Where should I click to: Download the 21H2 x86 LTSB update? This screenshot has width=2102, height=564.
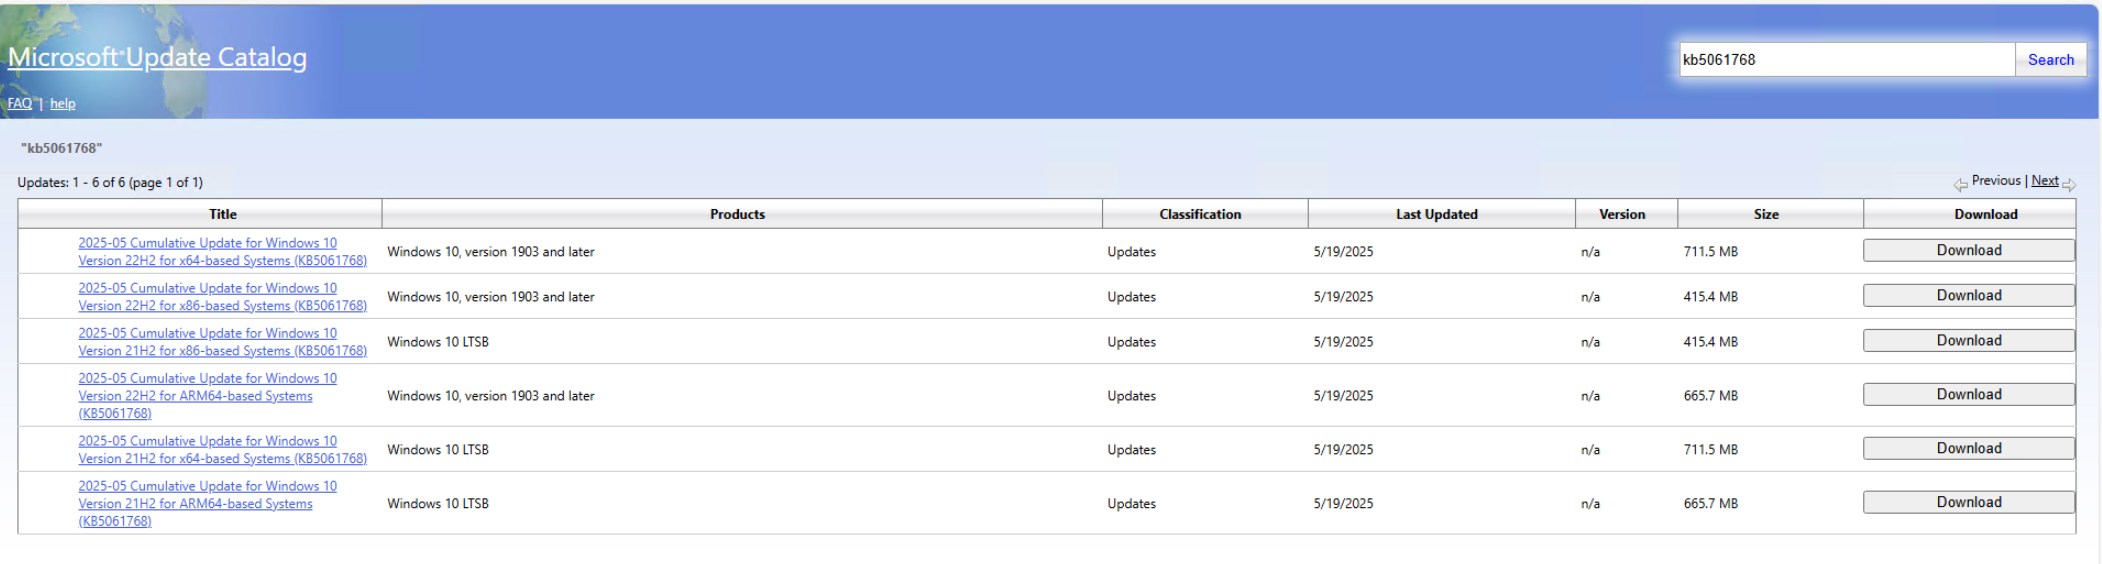[1968, 340]
